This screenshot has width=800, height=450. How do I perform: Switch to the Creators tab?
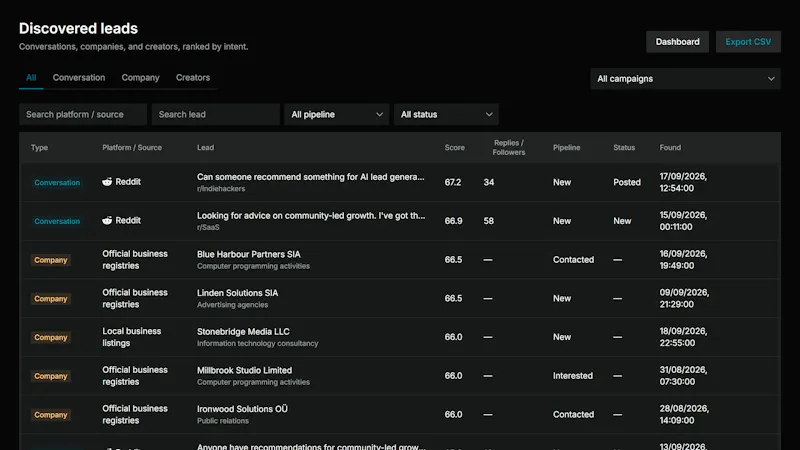(x=193, y=78)
